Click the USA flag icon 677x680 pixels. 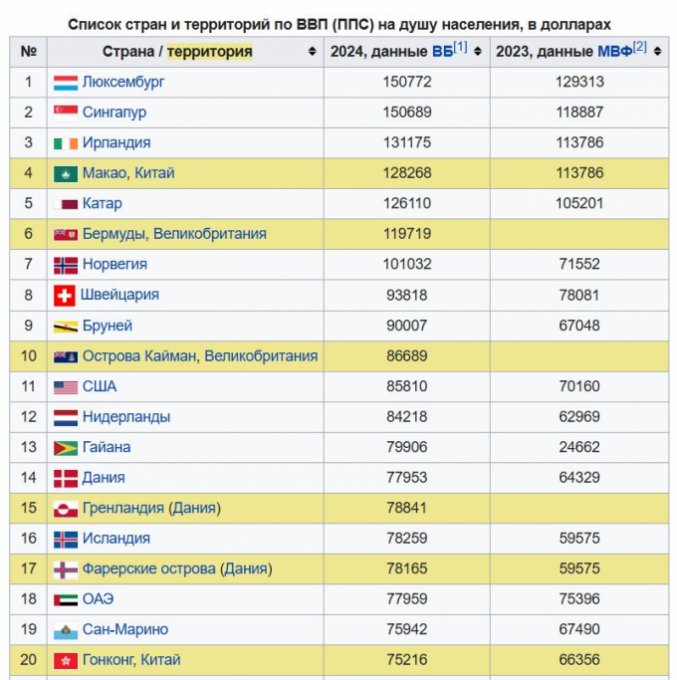(x=65, y=387)
